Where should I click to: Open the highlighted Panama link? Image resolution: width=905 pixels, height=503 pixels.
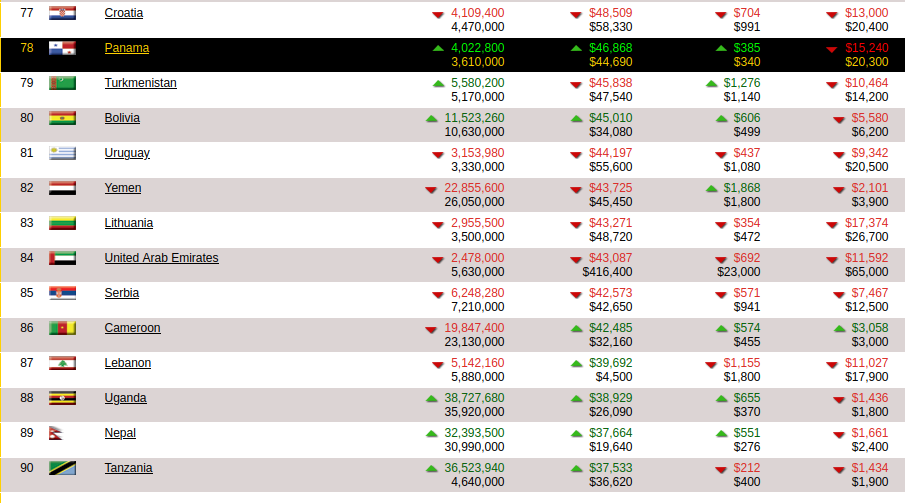126,48
